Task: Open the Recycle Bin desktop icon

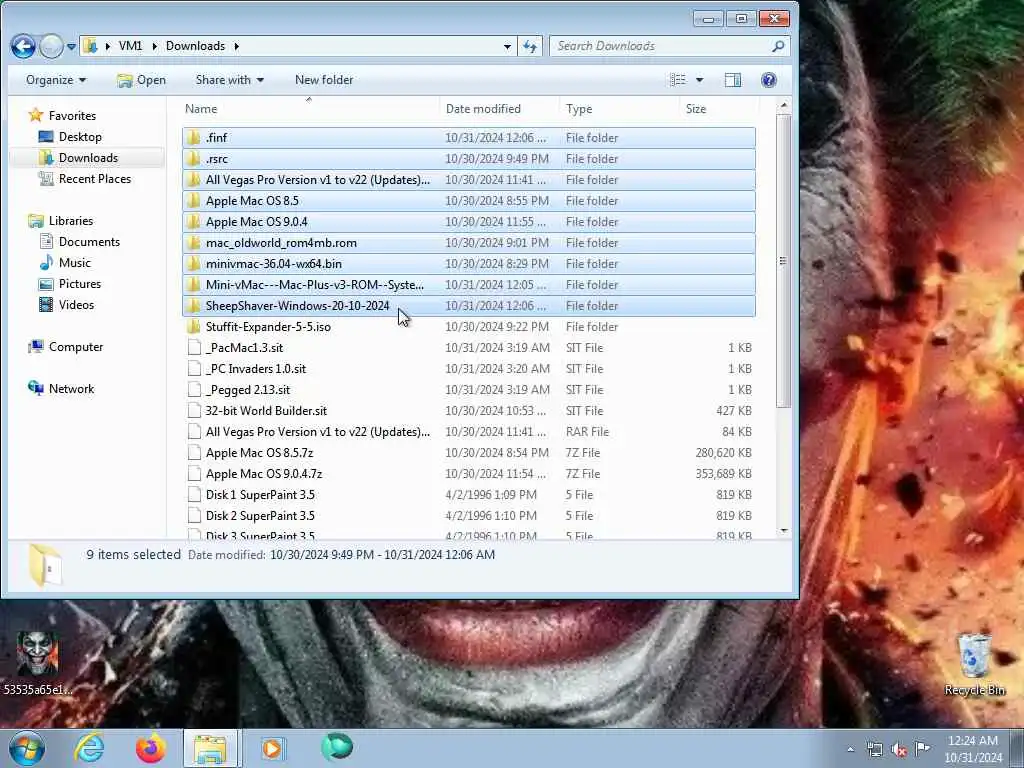Action: pyautogui.click(x=974, y=664)
